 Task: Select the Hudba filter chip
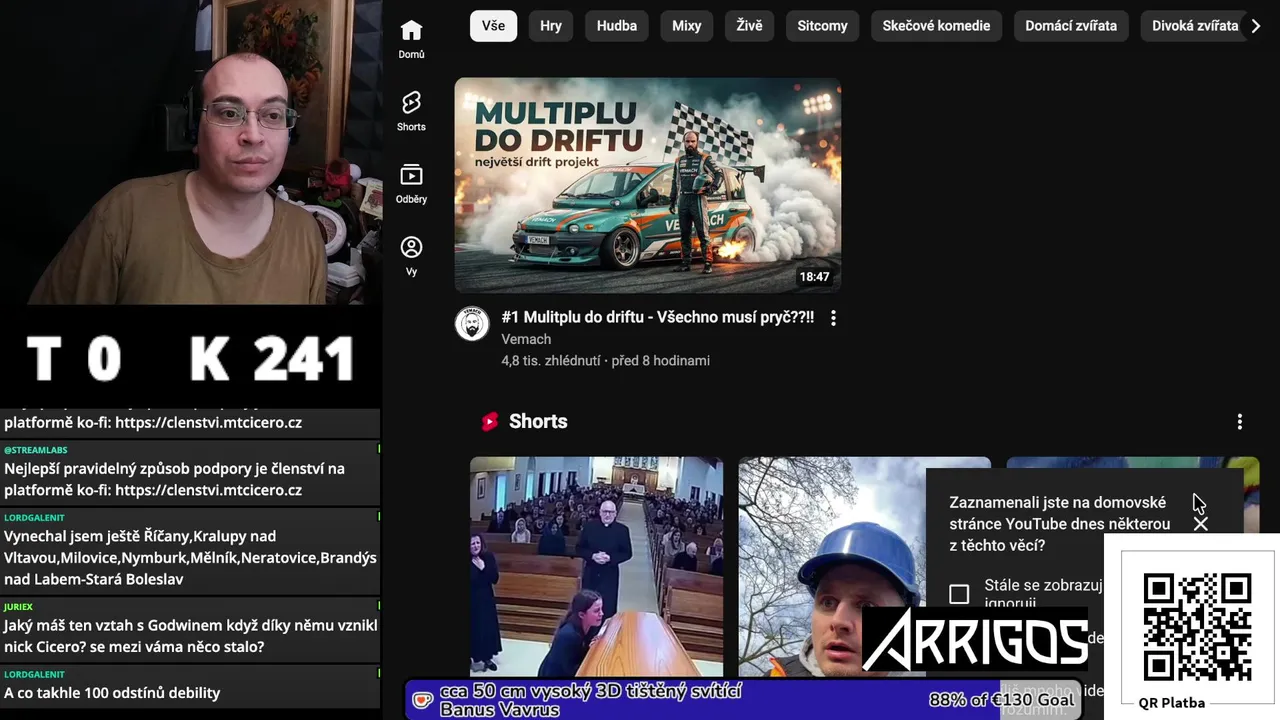[617, 26]
